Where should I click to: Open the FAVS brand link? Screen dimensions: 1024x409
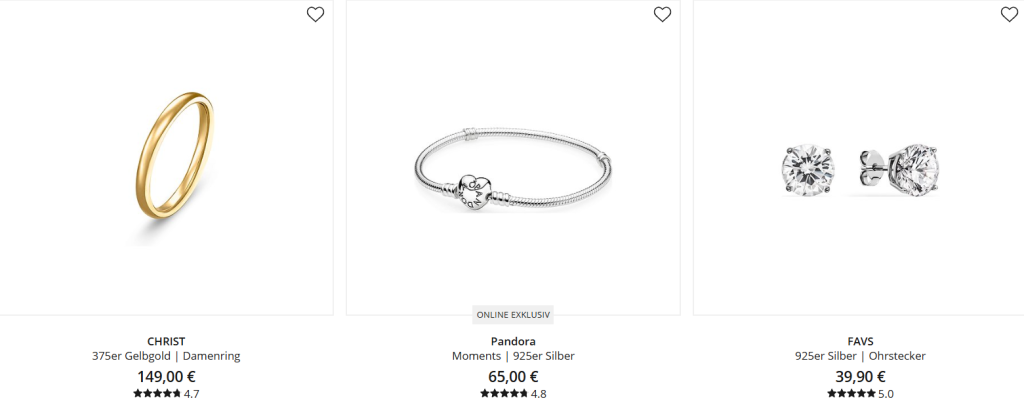coord(860,341)
